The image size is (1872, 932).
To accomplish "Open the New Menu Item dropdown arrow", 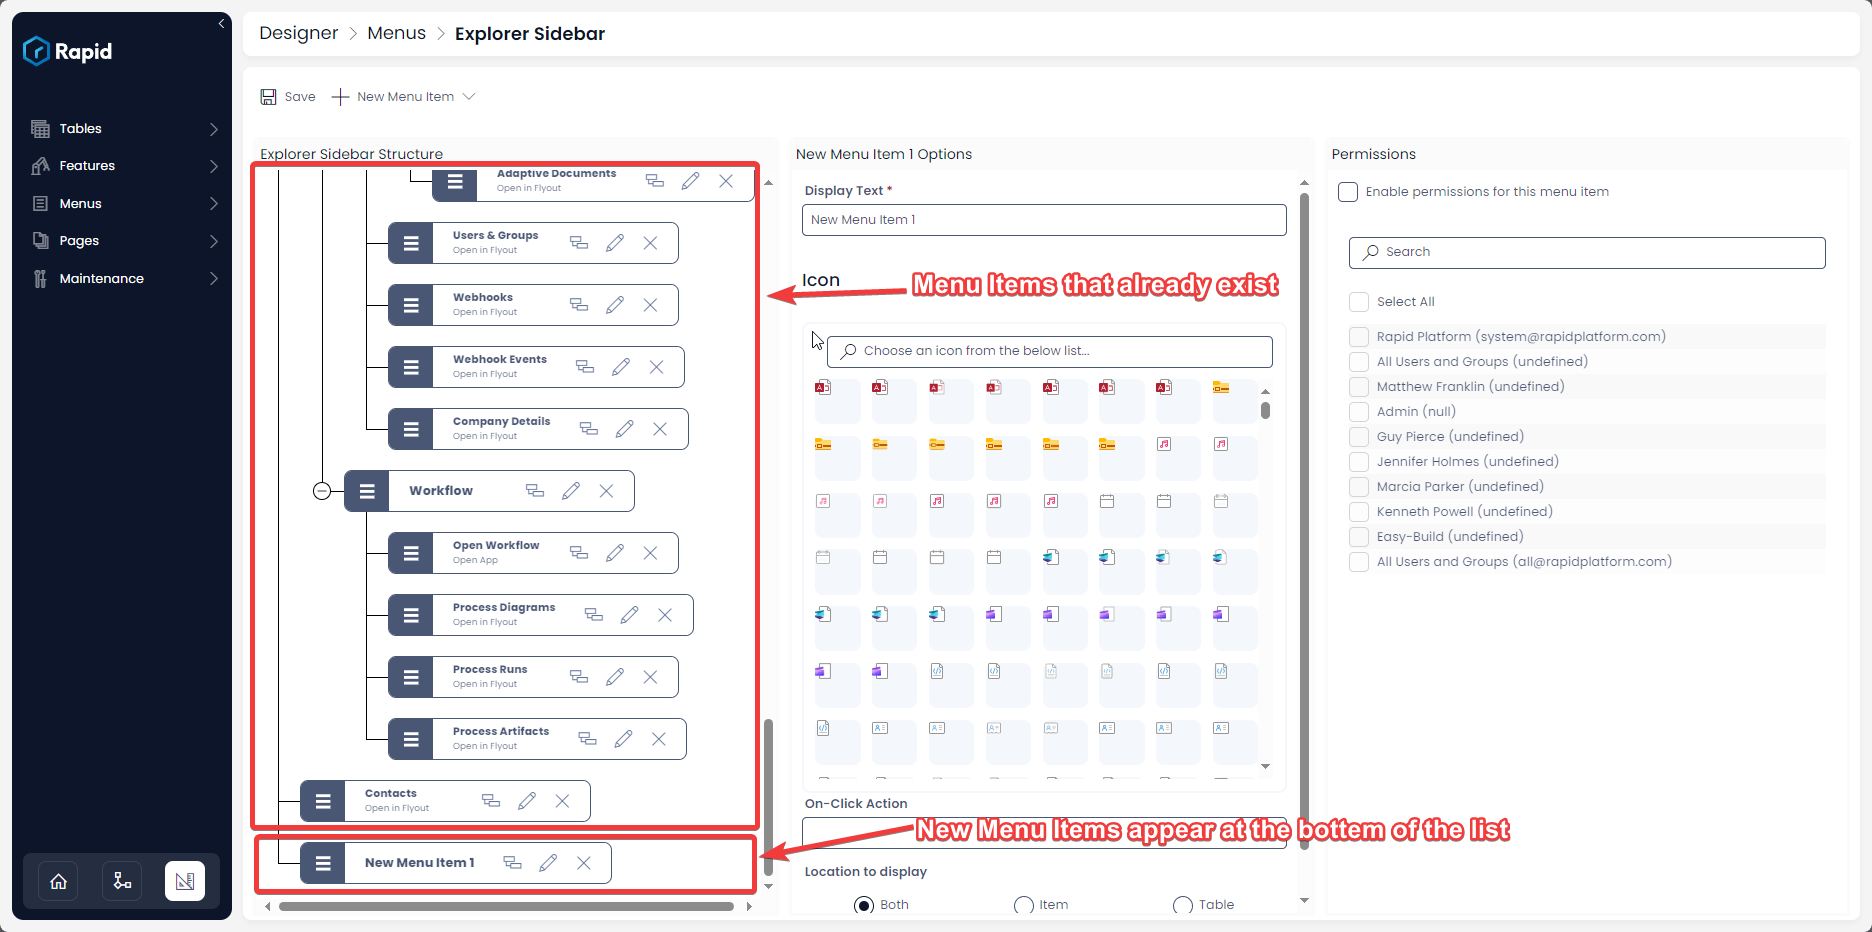I will coord(469,96).
